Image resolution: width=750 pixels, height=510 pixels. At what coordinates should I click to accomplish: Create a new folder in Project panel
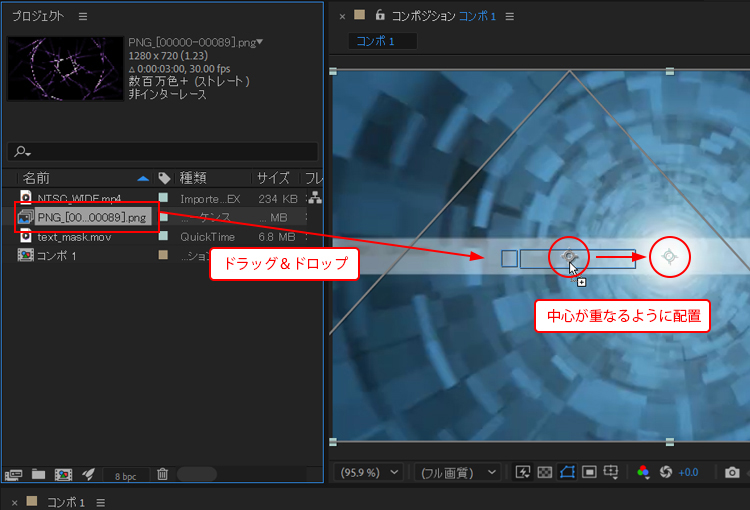pos(38,474)
